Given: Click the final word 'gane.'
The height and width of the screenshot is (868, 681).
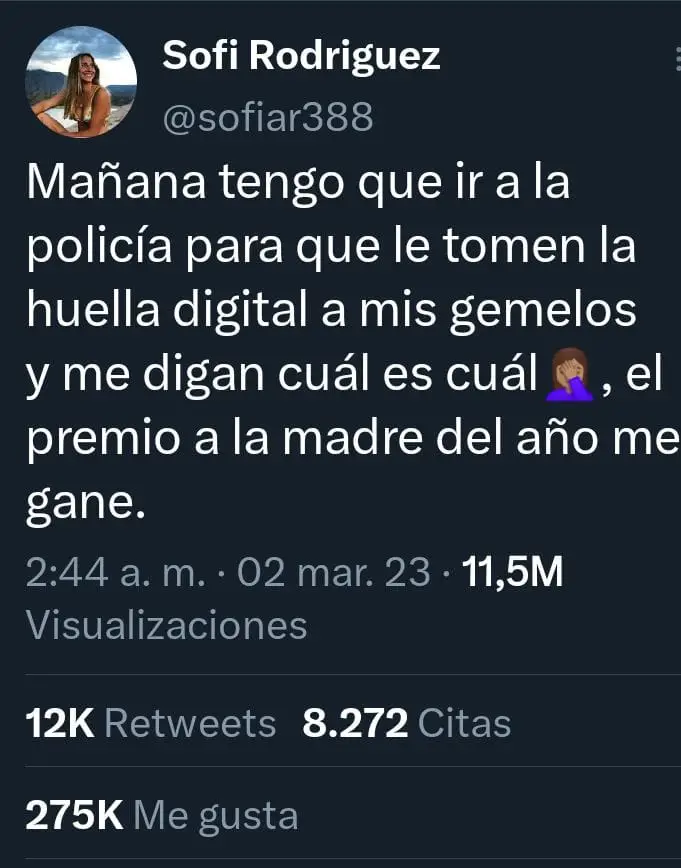Looking at the screenshot, I should pyautogui.click(x=86, y=505).
